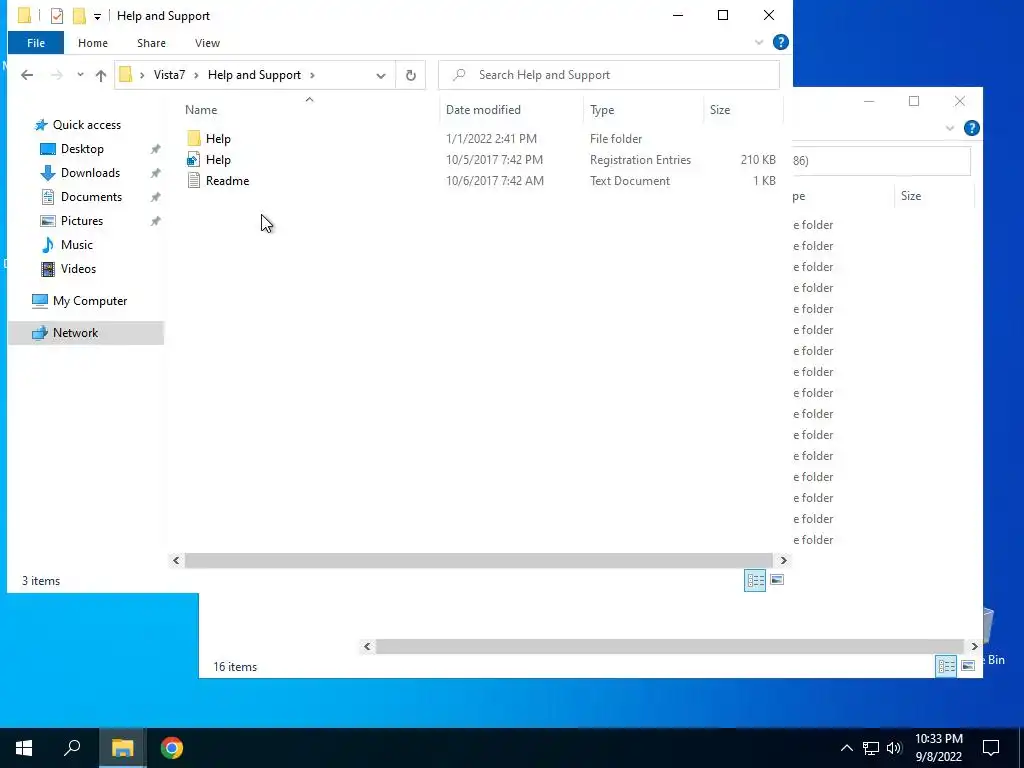
Task: Launch Google Chrome from the taskbar
Action: point(172,748)
